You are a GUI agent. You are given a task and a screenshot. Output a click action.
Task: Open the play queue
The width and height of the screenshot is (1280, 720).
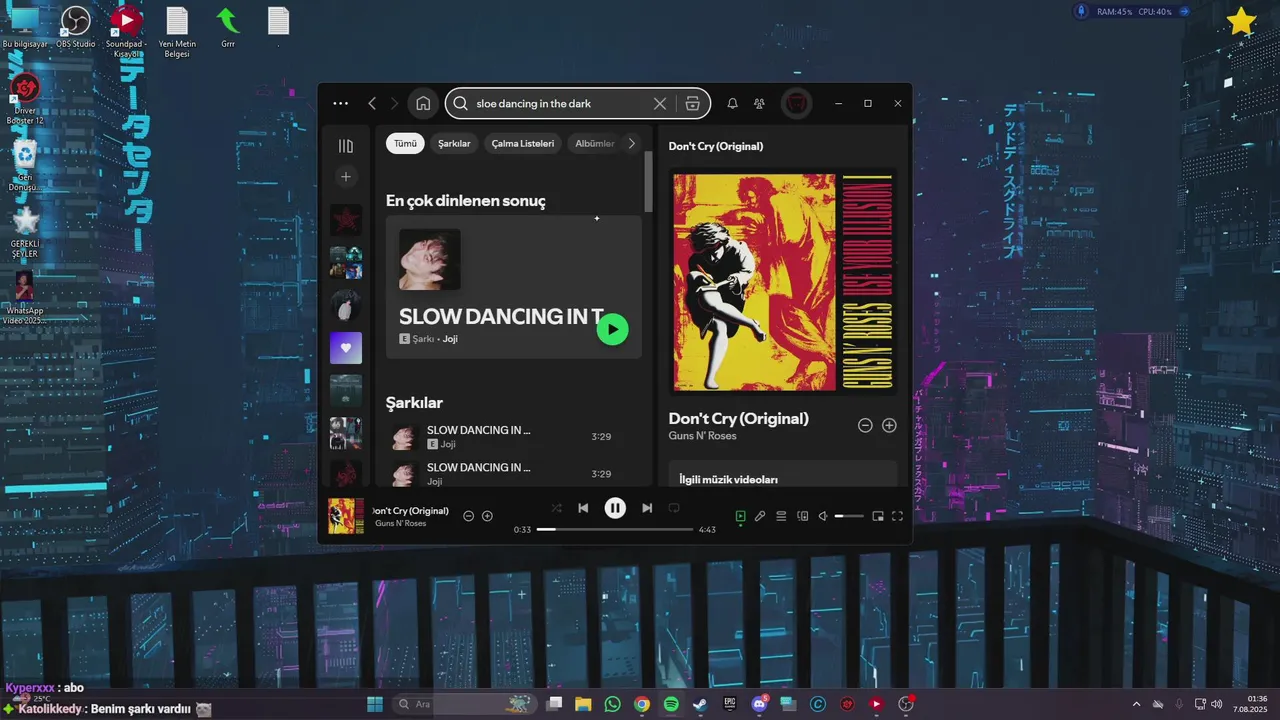781,516
